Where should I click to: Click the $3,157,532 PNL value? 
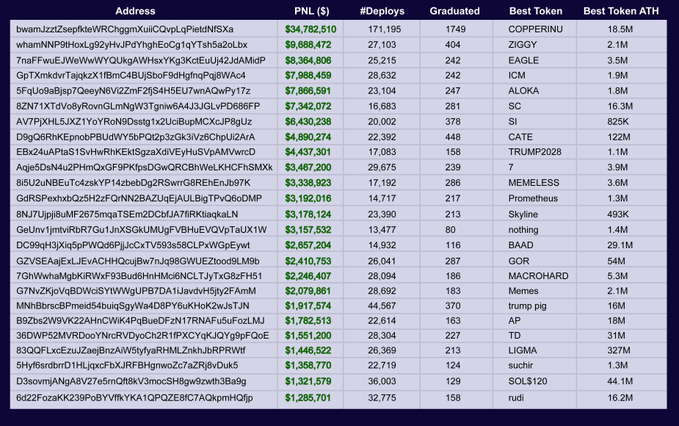pos(308,230)
